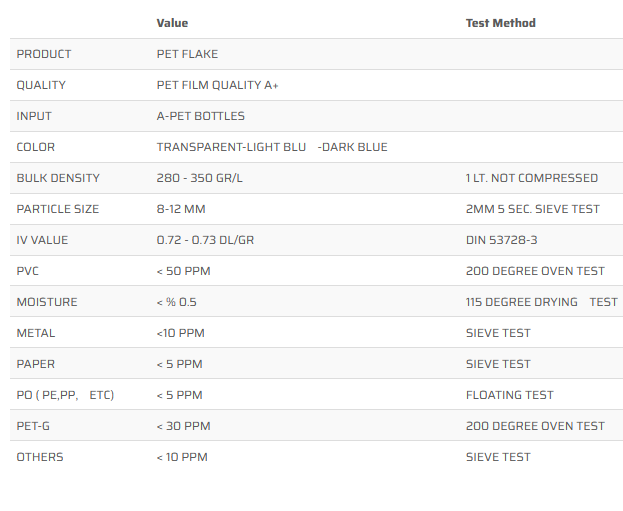Select the PET FILM QUALITY A+ text
The image size is (623, 511).
(x=217, y=85)
